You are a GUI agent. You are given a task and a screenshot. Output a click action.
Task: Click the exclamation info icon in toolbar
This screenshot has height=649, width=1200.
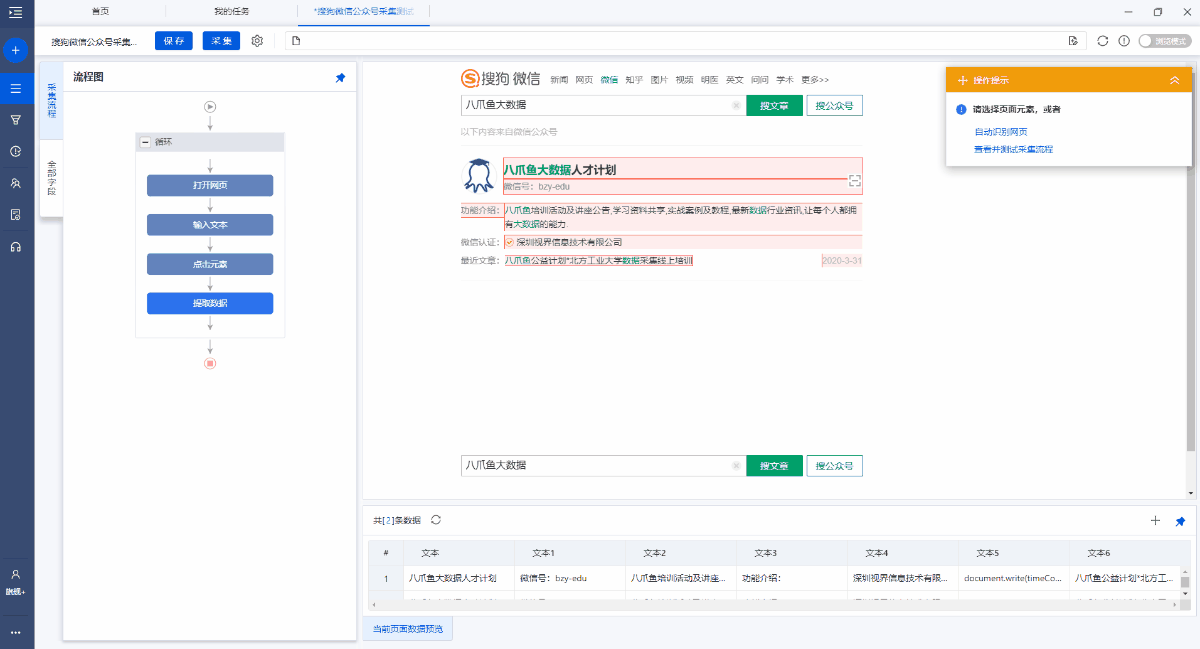1124,41
